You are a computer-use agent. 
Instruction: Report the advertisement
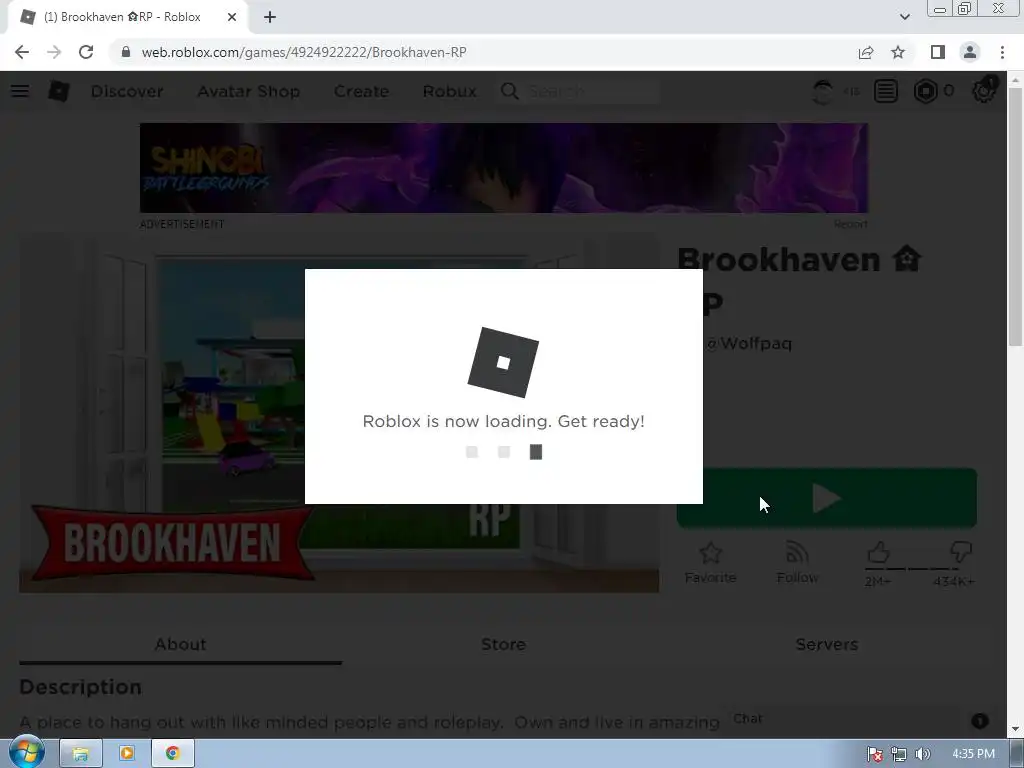point(850,224)
